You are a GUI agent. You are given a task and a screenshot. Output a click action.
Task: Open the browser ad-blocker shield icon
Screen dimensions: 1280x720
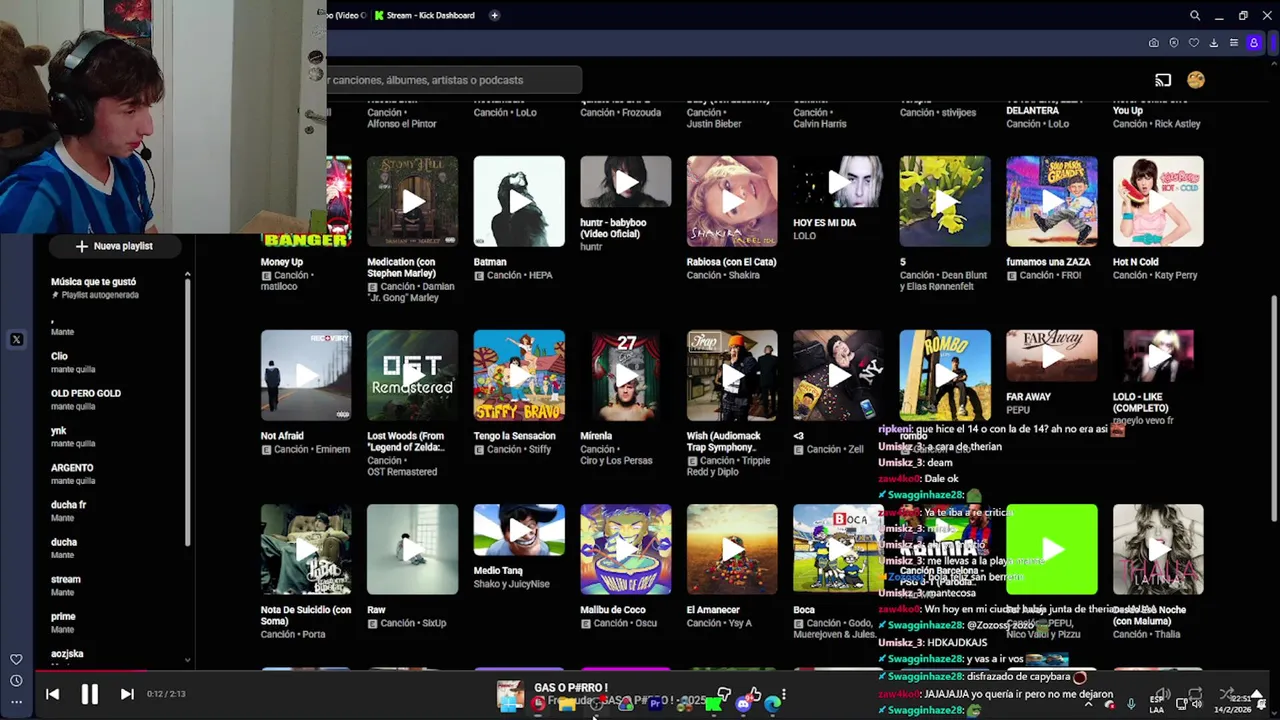pos(1174,43)
